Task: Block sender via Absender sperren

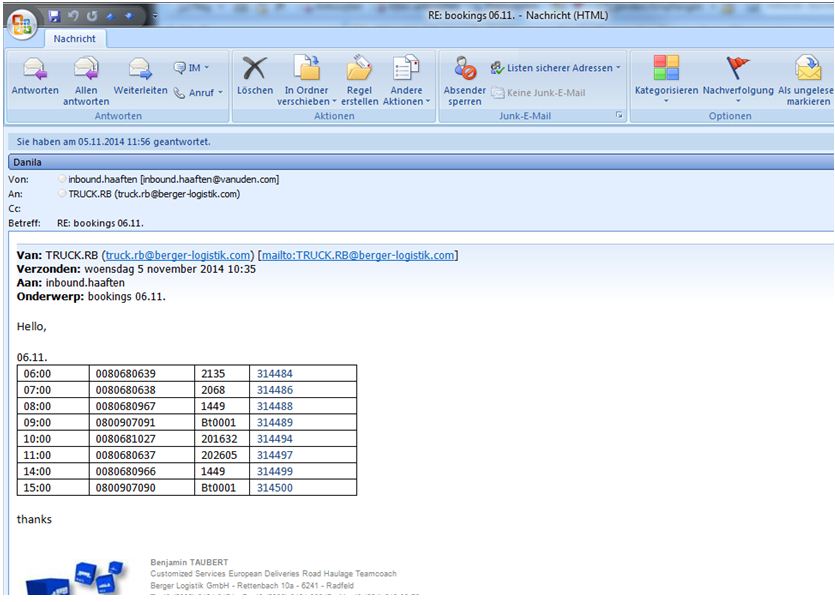Action: tap(464, 81)
